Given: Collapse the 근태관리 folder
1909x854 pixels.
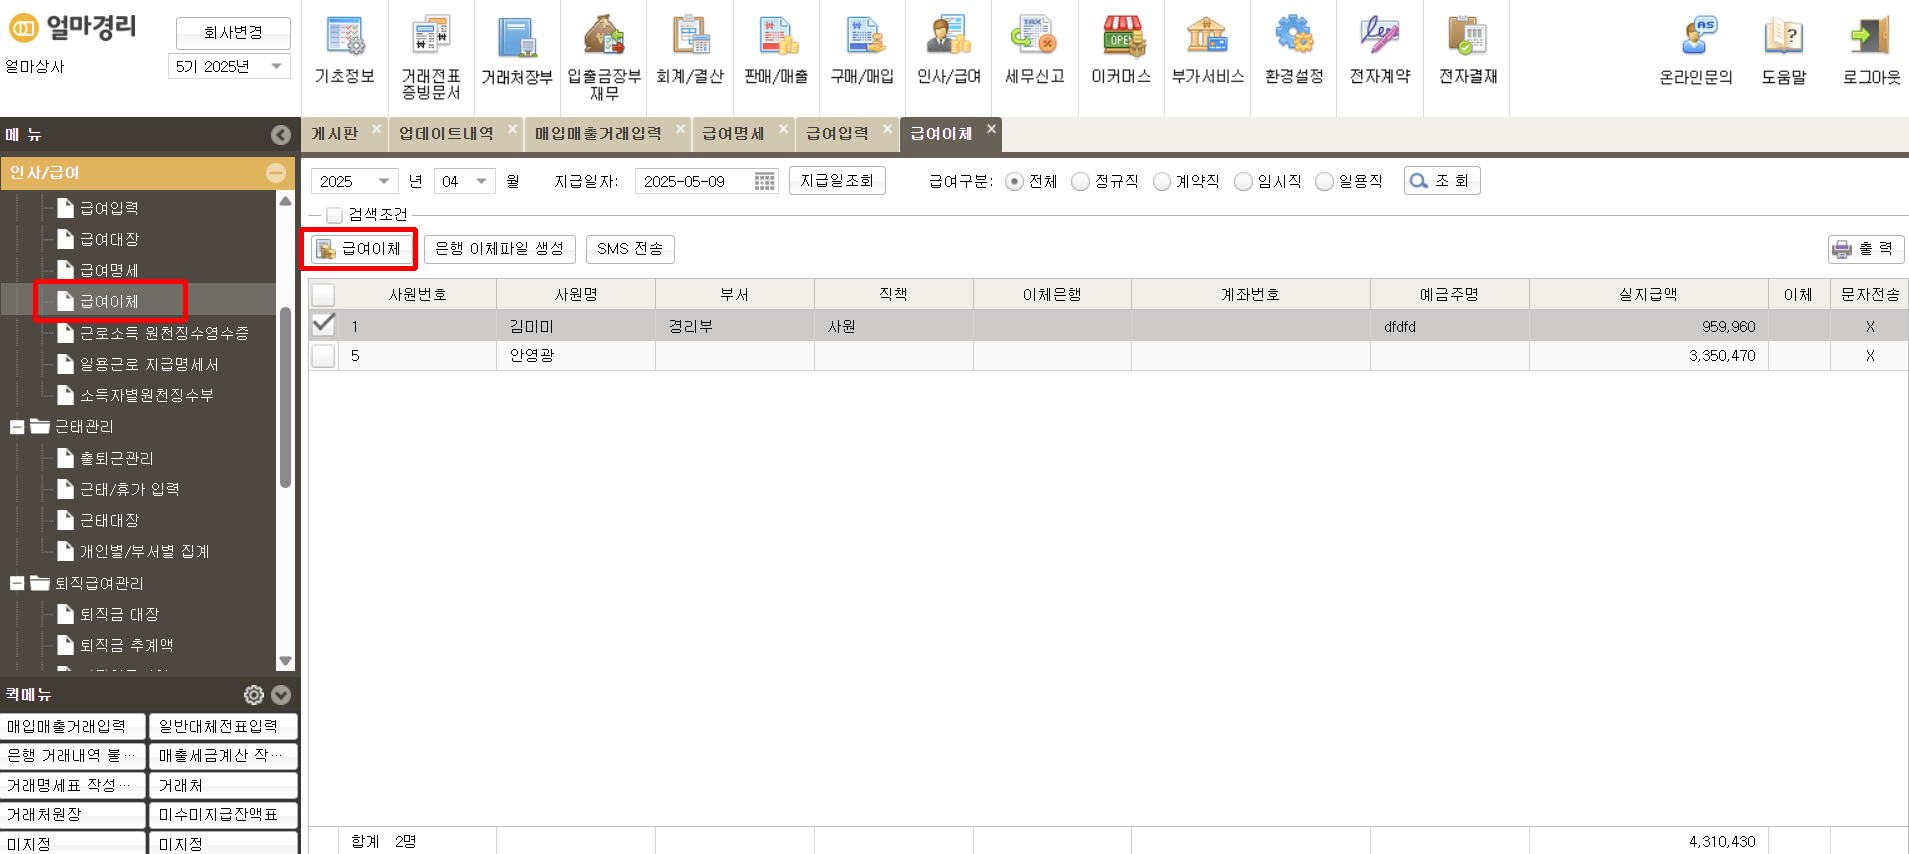Looking at the screenshot, I should (x=17, y=427).
